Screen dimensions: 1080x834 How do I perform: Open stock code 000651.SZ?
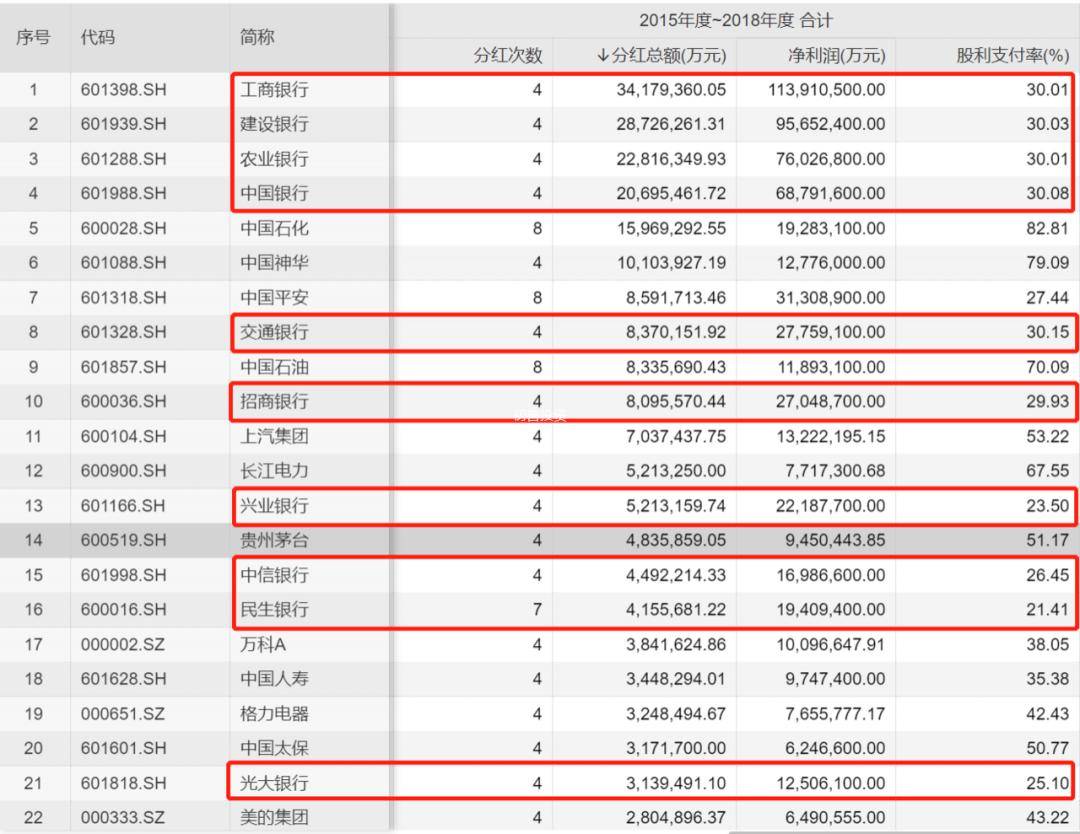[123, 714]
